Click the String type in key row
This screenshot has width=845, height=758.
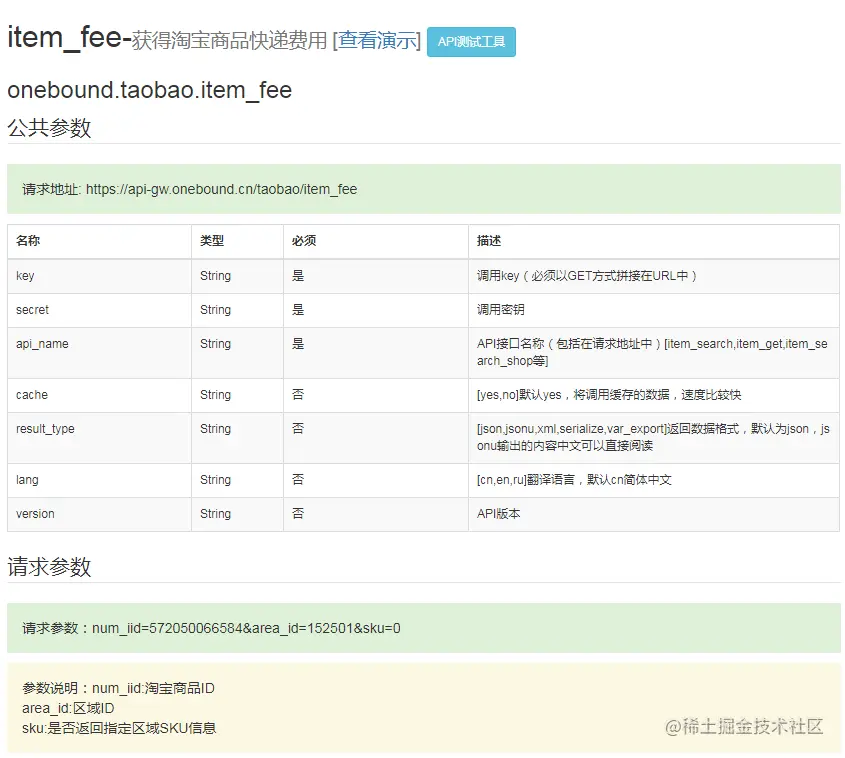pyautogui.click(x=215, y=276)
